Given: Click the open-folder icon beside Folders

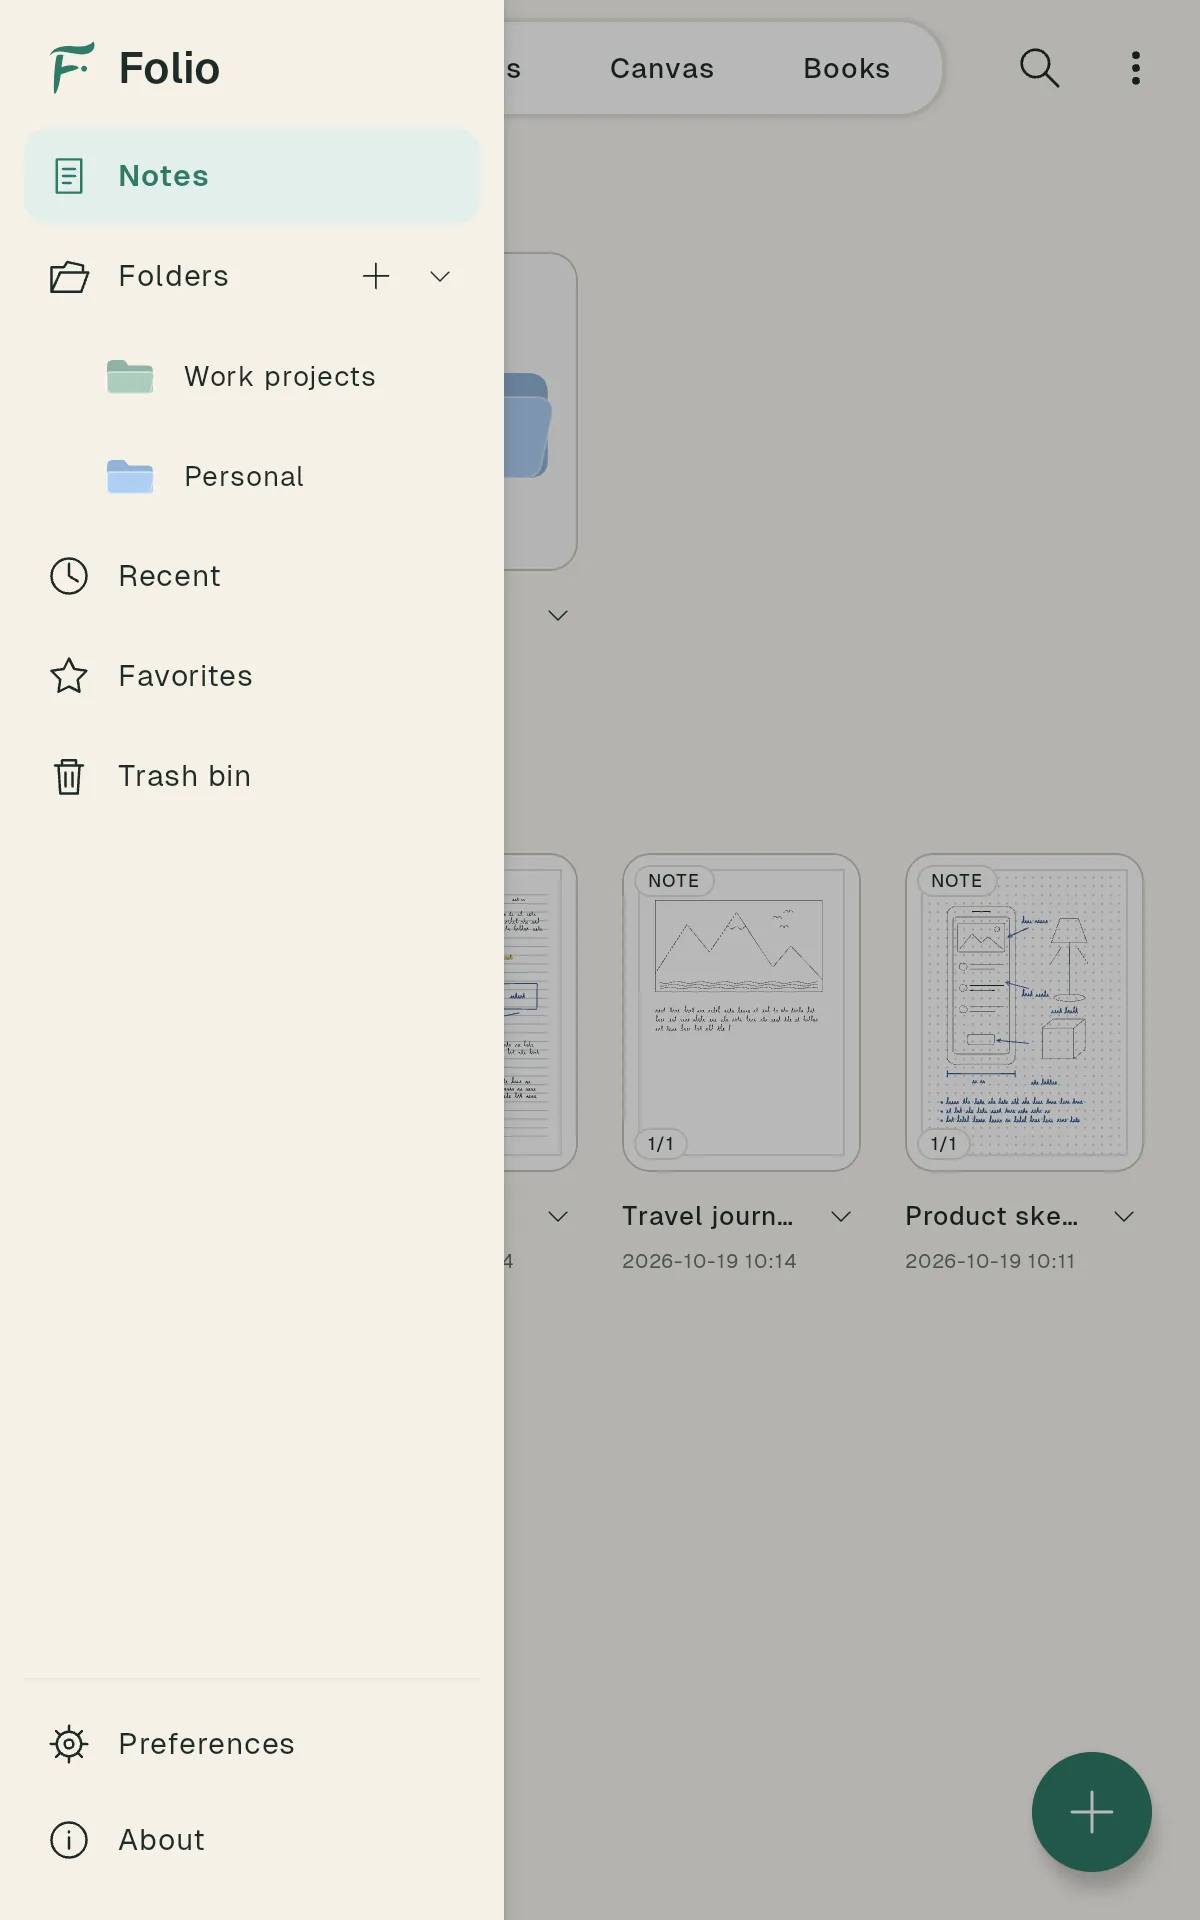Looking at the screenshot, I should 69,276.
